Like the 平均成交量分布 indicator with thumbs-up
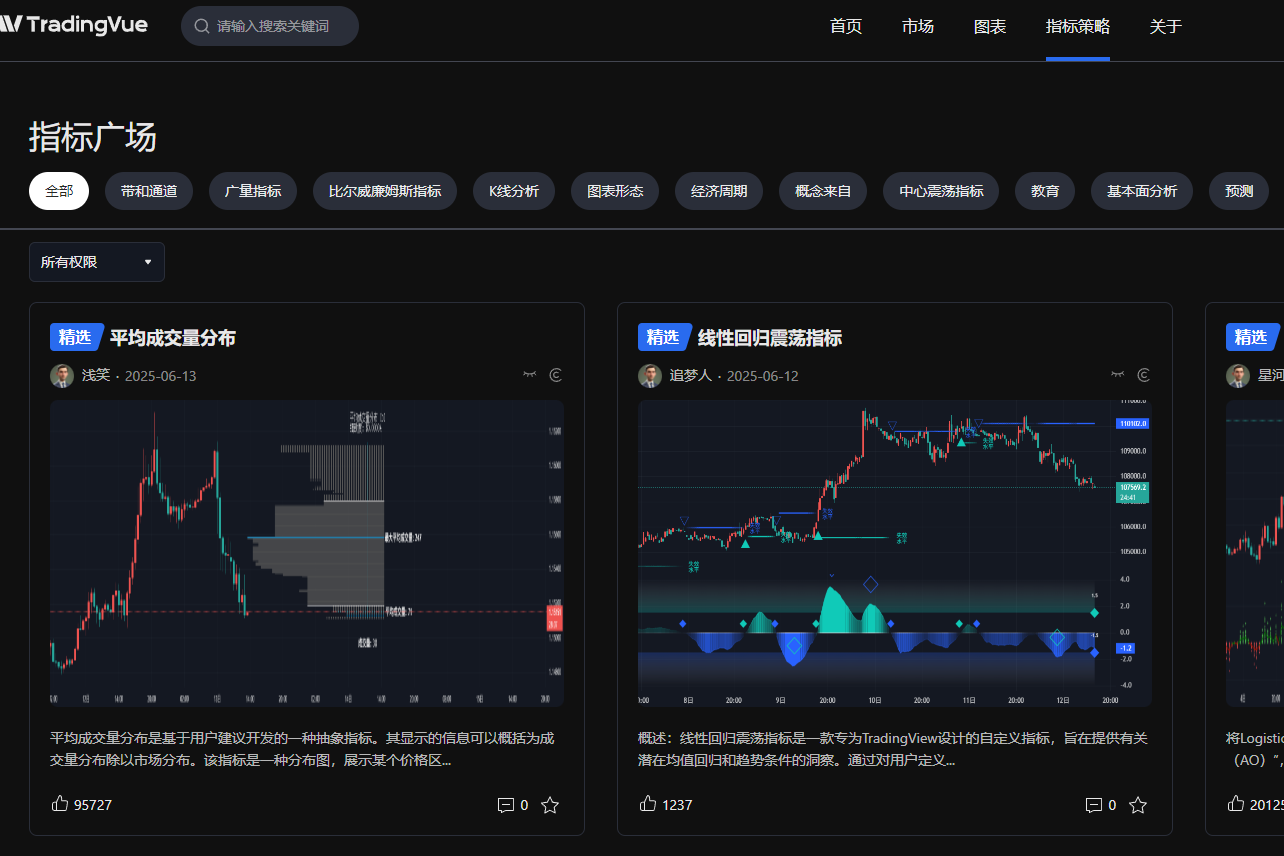This screenshot has width=1284, height=856. [x=60, y=804]
